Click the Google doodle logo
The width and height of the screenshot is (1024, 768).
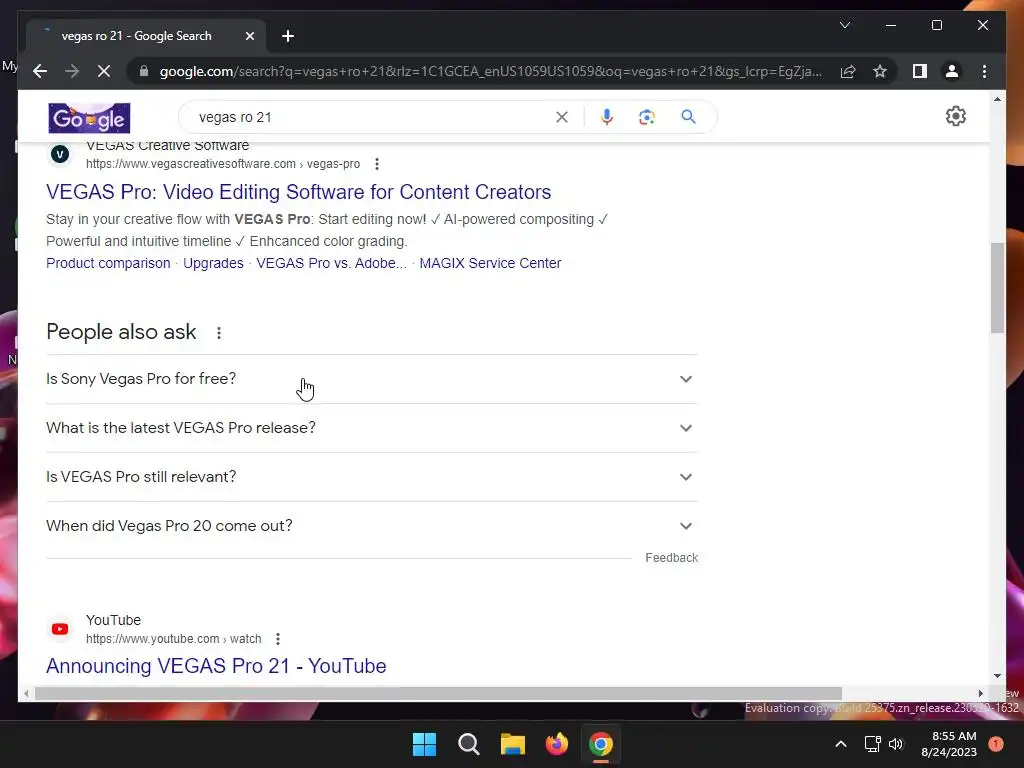pos(89,118)
